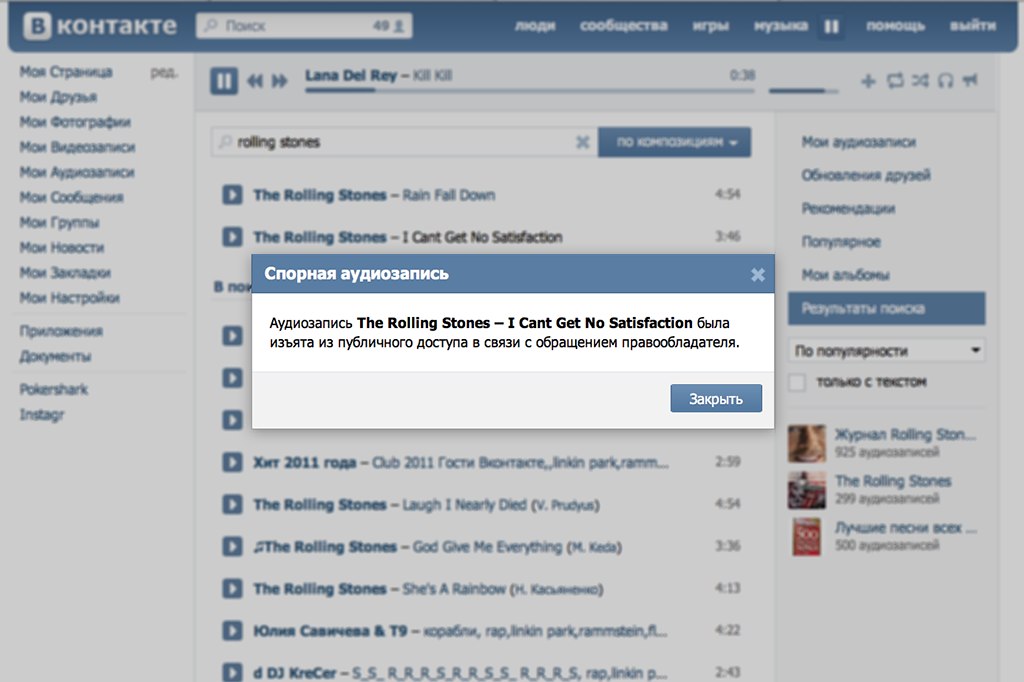Skip to the next track
Screen dimensions: 1024x682
click(280, 81)
